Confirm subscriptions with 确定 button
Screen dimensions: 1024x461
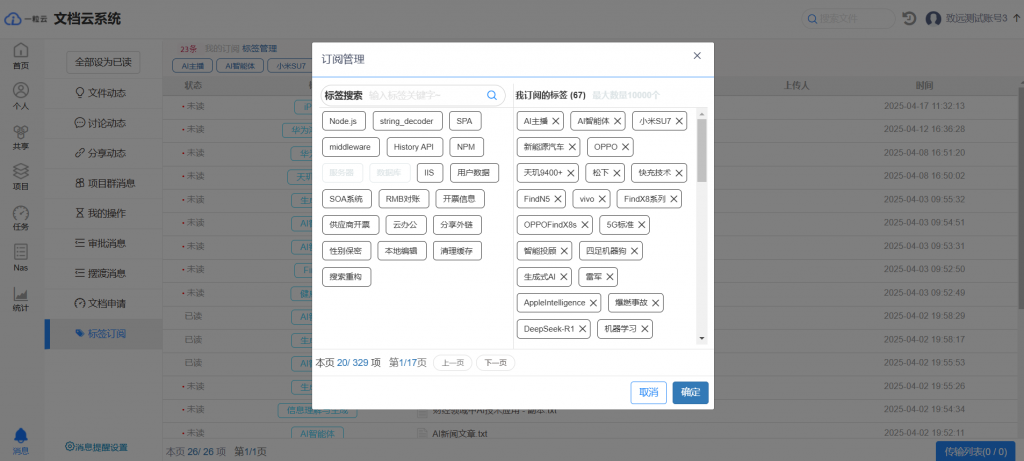point(690,393)
